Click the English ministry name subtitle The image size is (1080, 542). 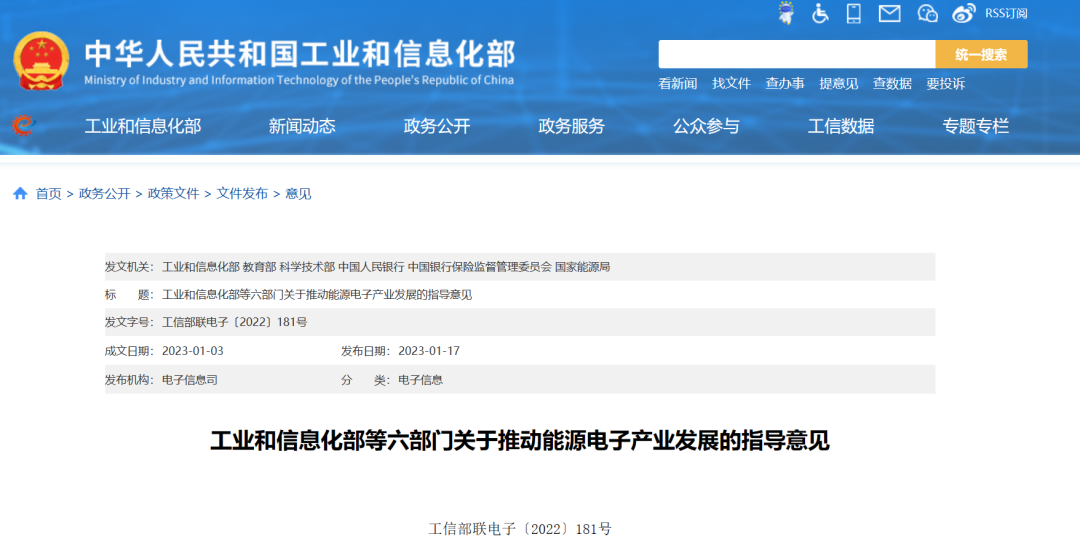[299, 80]
